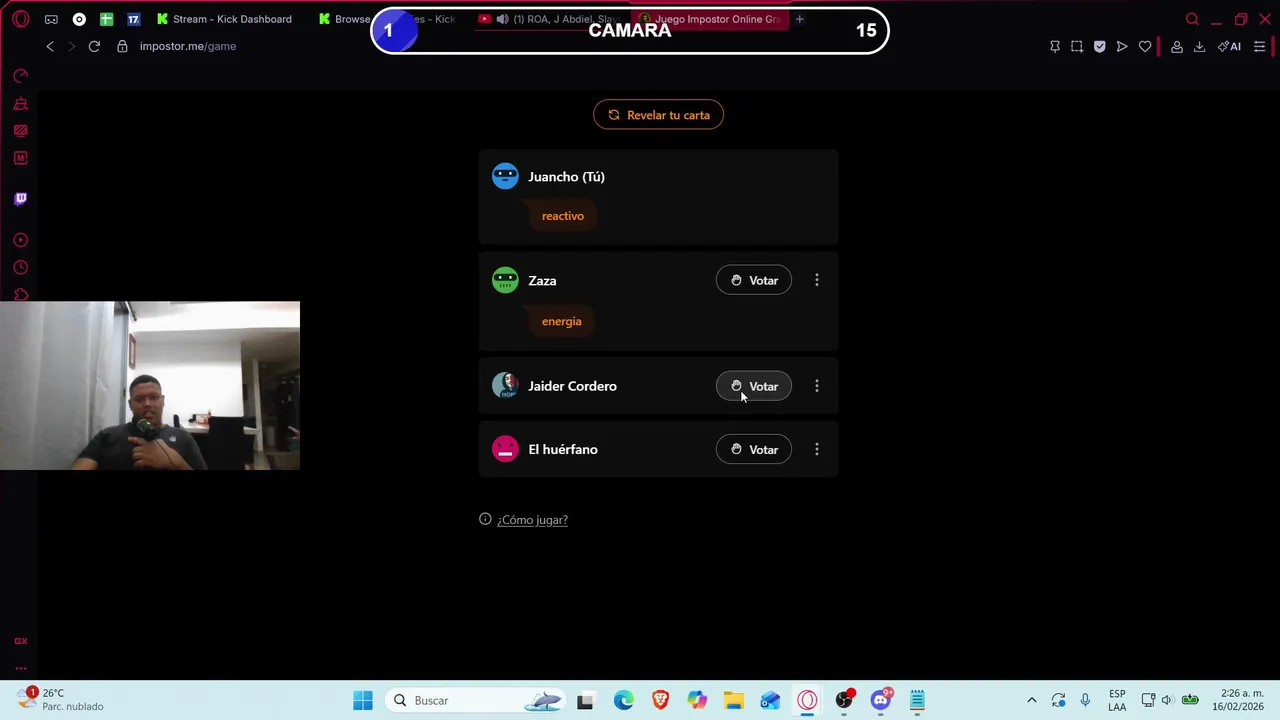
Task: Open the Twitch sidebar icon
Action: point(20,198)
